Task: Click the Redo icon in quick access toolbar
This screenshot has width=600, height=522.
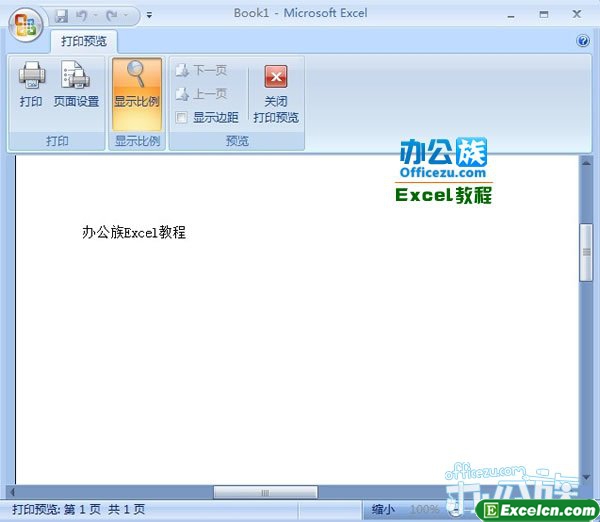Action: (112, 16)
